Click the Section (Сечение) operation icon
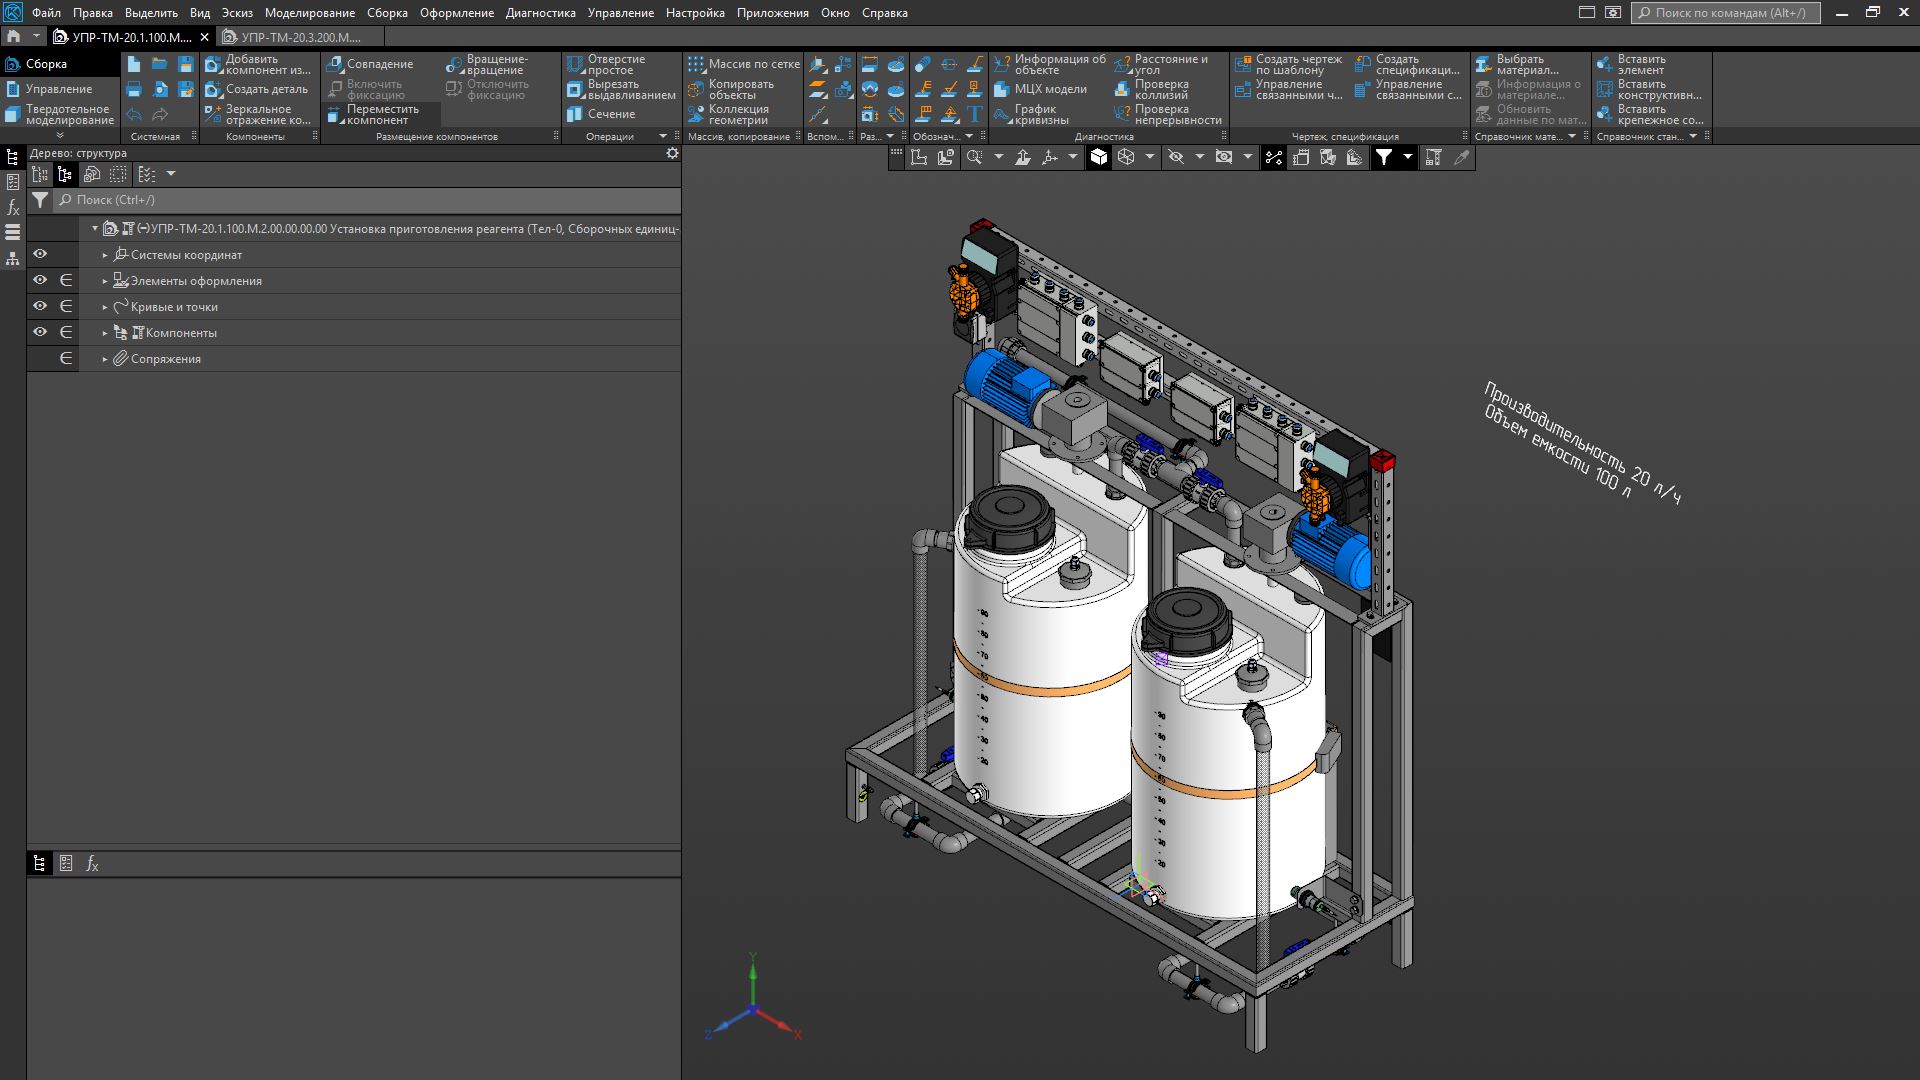This screenshot has width=1920, height=1080. (x=575, y=114)
